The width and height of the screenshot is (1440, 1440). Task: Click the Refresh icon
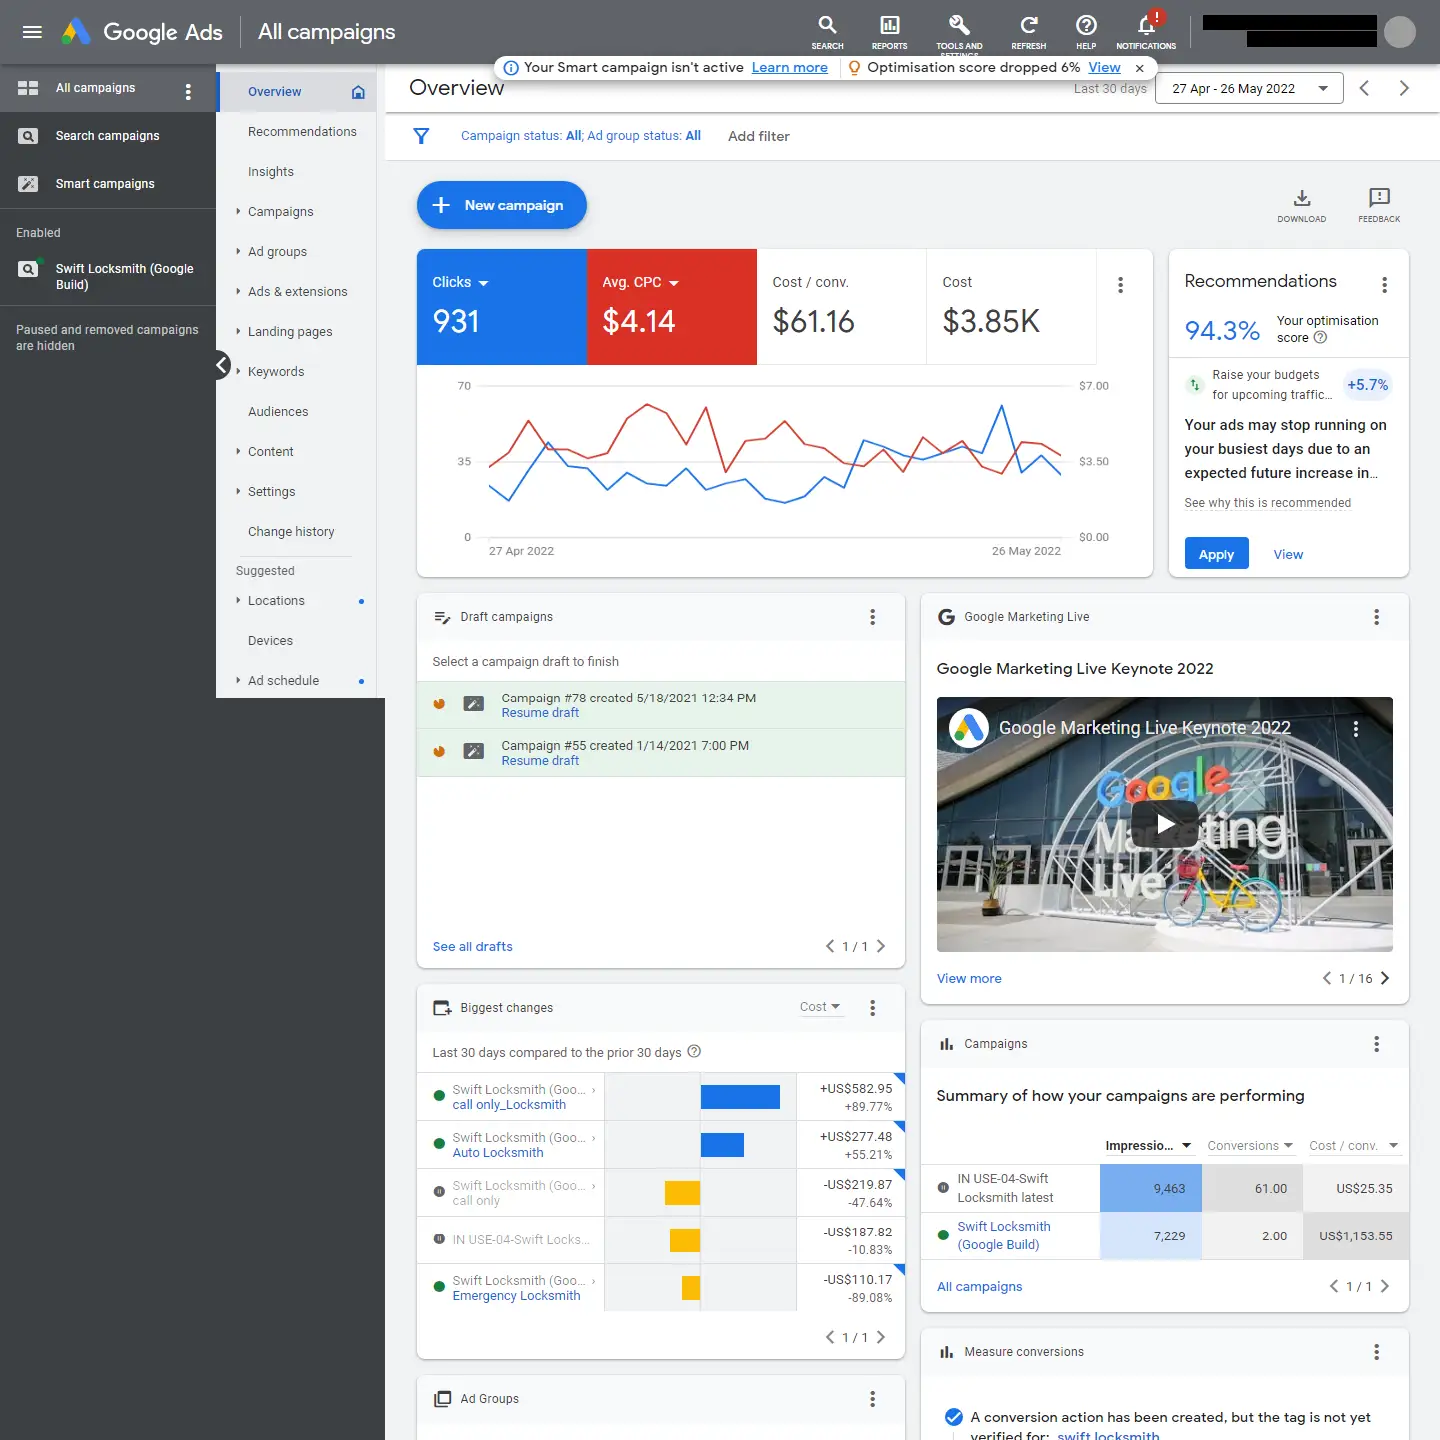[1028, 31]
